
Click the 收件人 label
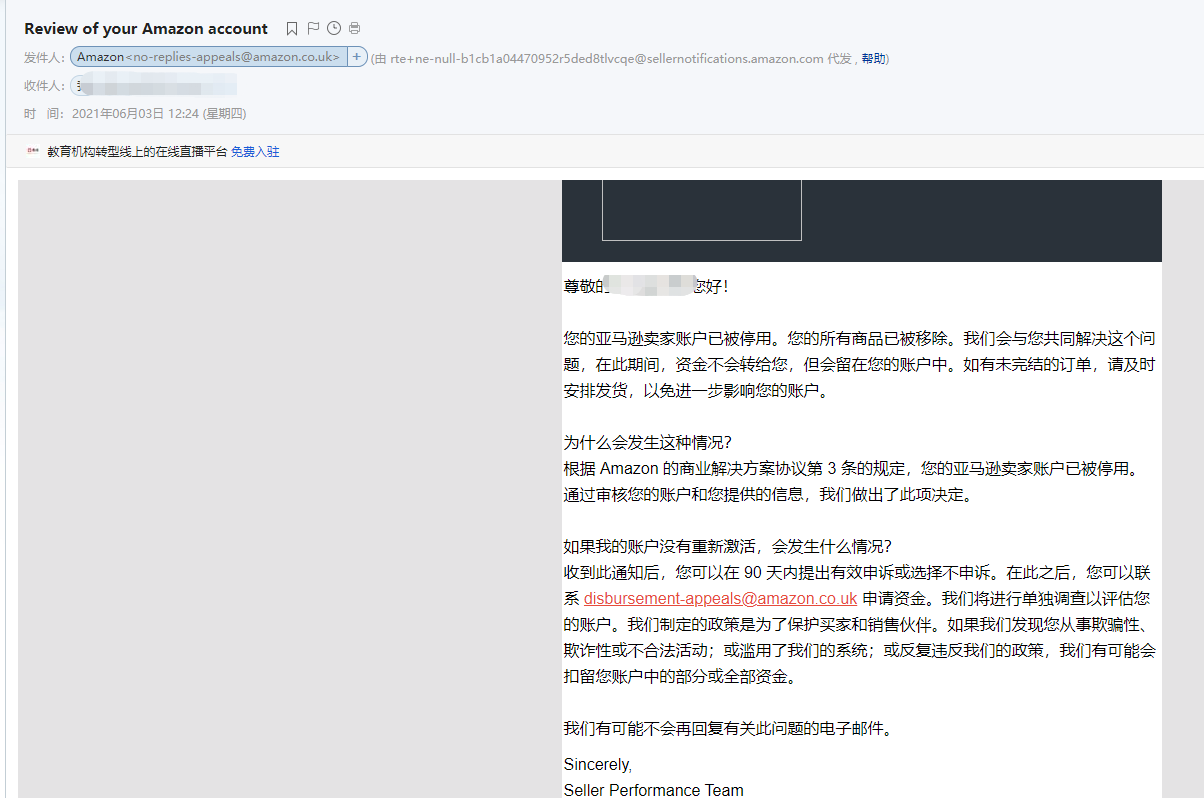(x=44, y=86)
